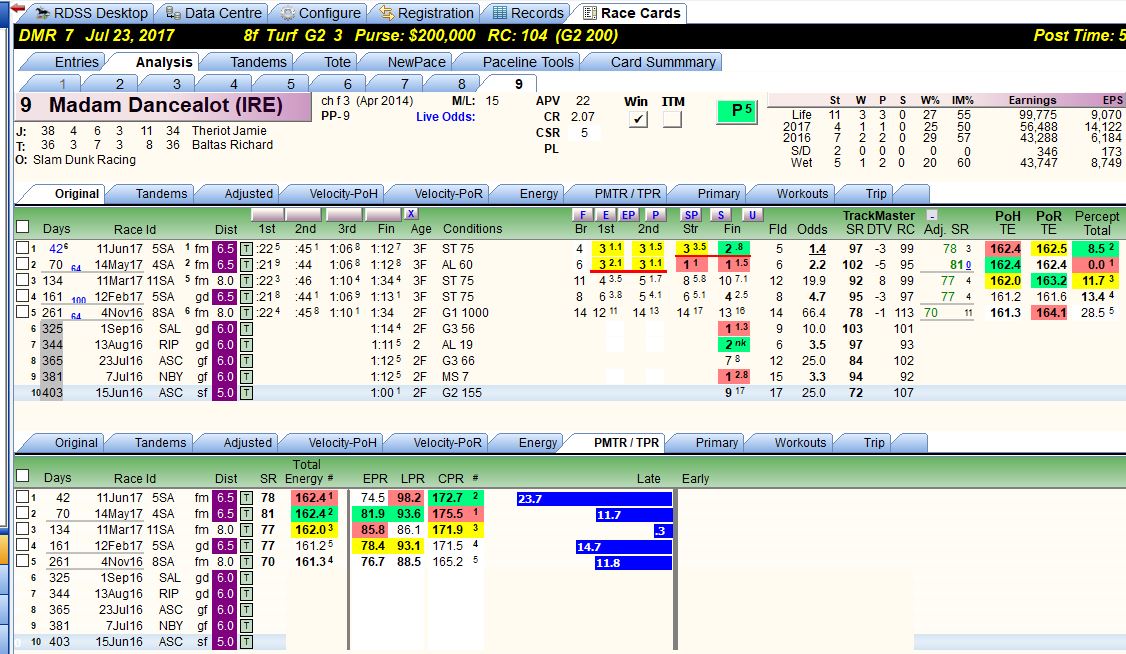The height and width of the screenshot is (654, 1126).
Task: Select horse tab number 7
Action: [x=404, y=84]
